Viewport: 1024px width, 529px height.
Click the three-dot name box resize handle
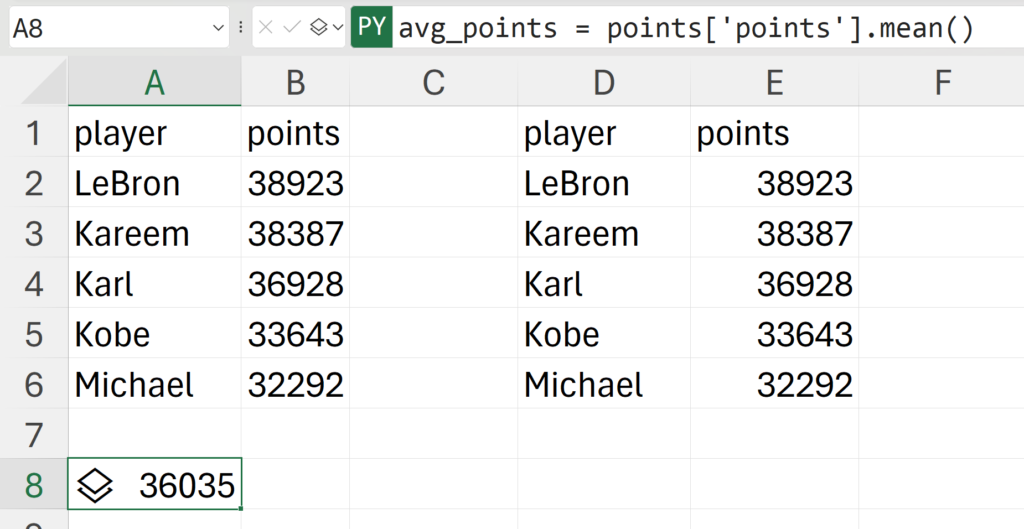pyautogui.click(x=241, y=28)
